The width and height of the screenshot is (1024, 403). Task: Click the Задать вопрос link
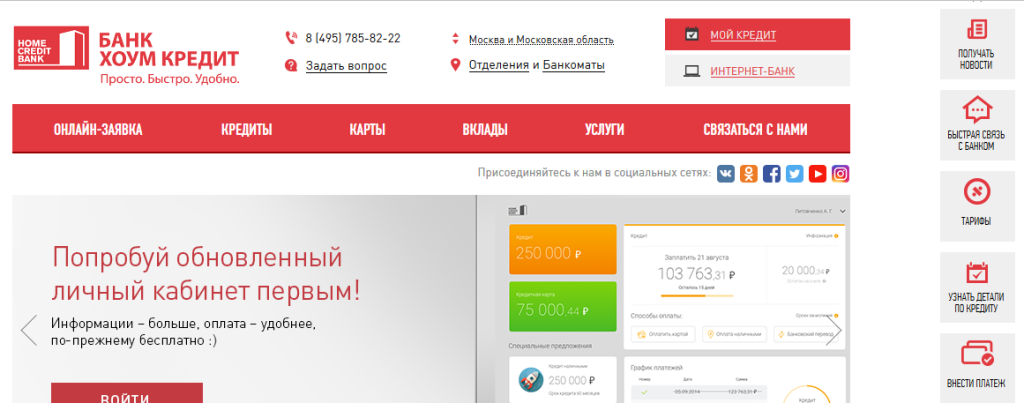346,66
